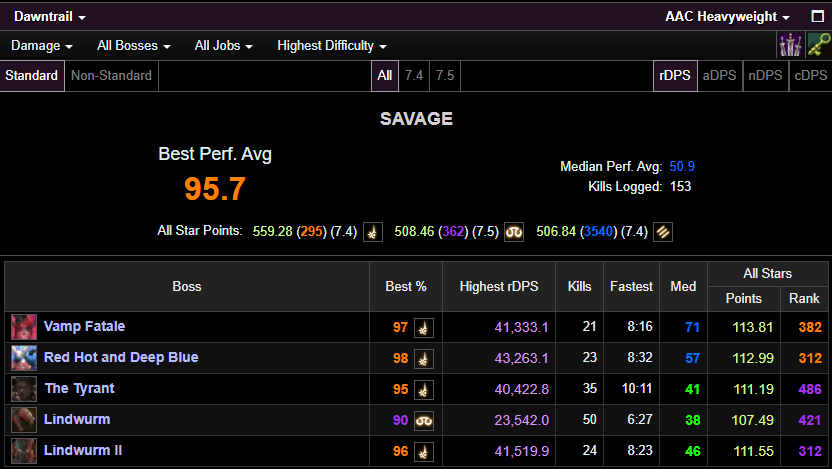
Task: Click the job icon in Vamp Fatale row
Action: click(423, 328)
